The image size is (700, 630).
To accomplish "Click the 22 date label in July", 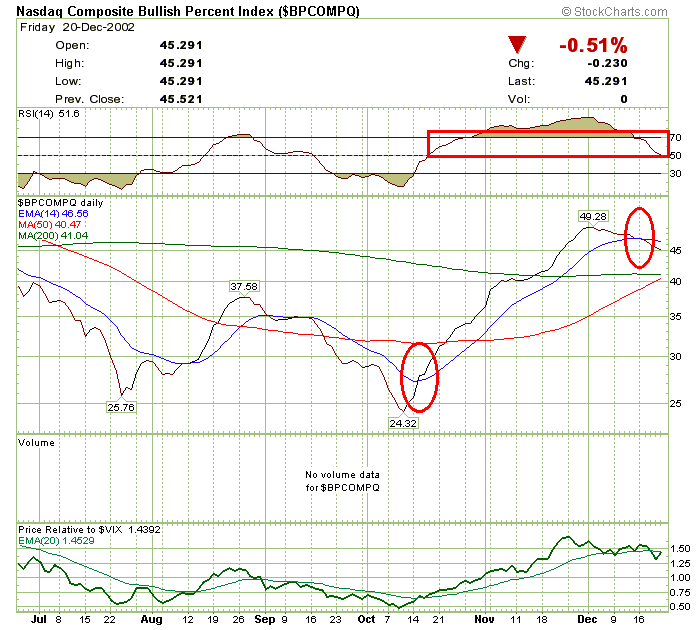I will (x=109, y=620).
